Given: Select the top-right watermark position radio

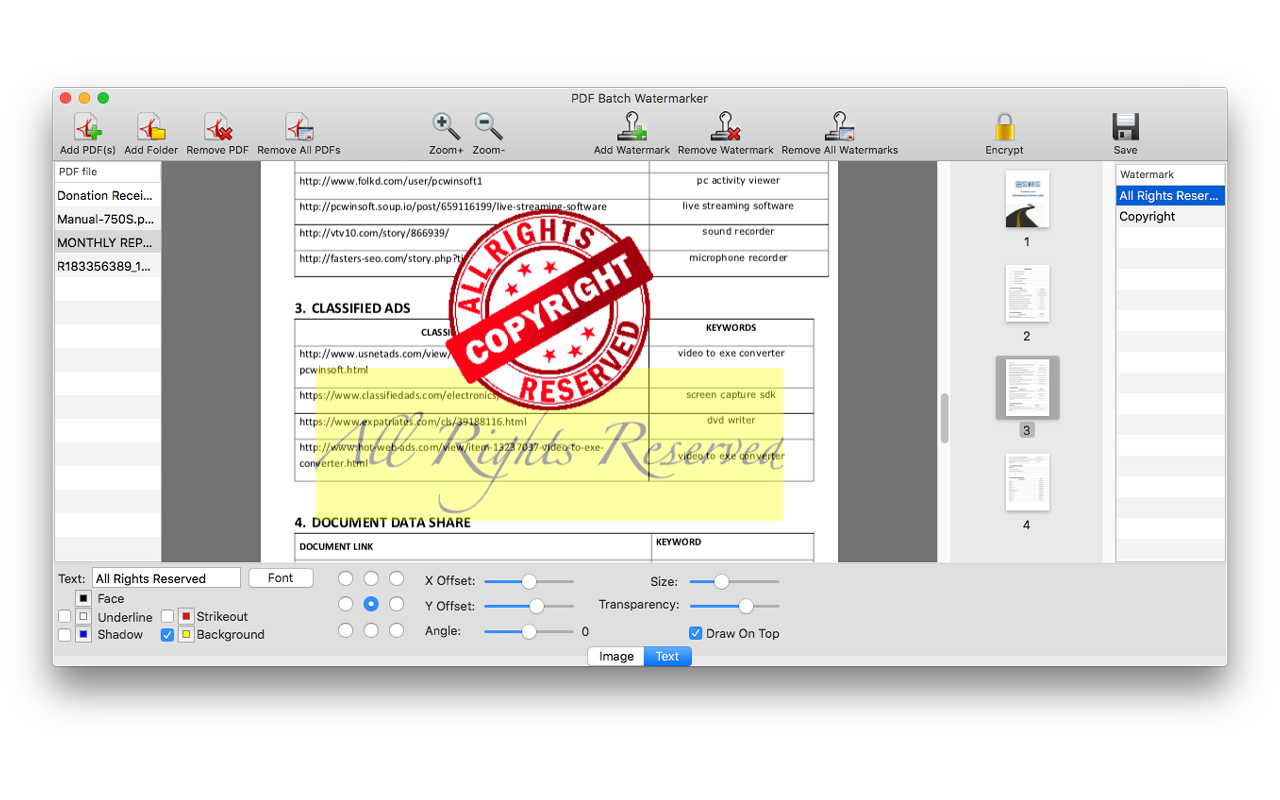Looking at the screenshot, I should click(x=396, y=578).
